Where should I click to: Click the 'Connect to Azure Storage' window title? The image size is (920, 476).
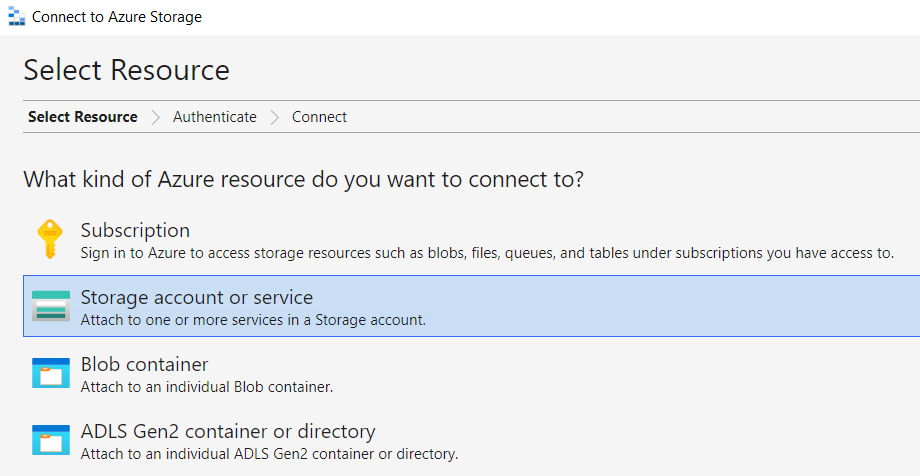tap(117, 17)
